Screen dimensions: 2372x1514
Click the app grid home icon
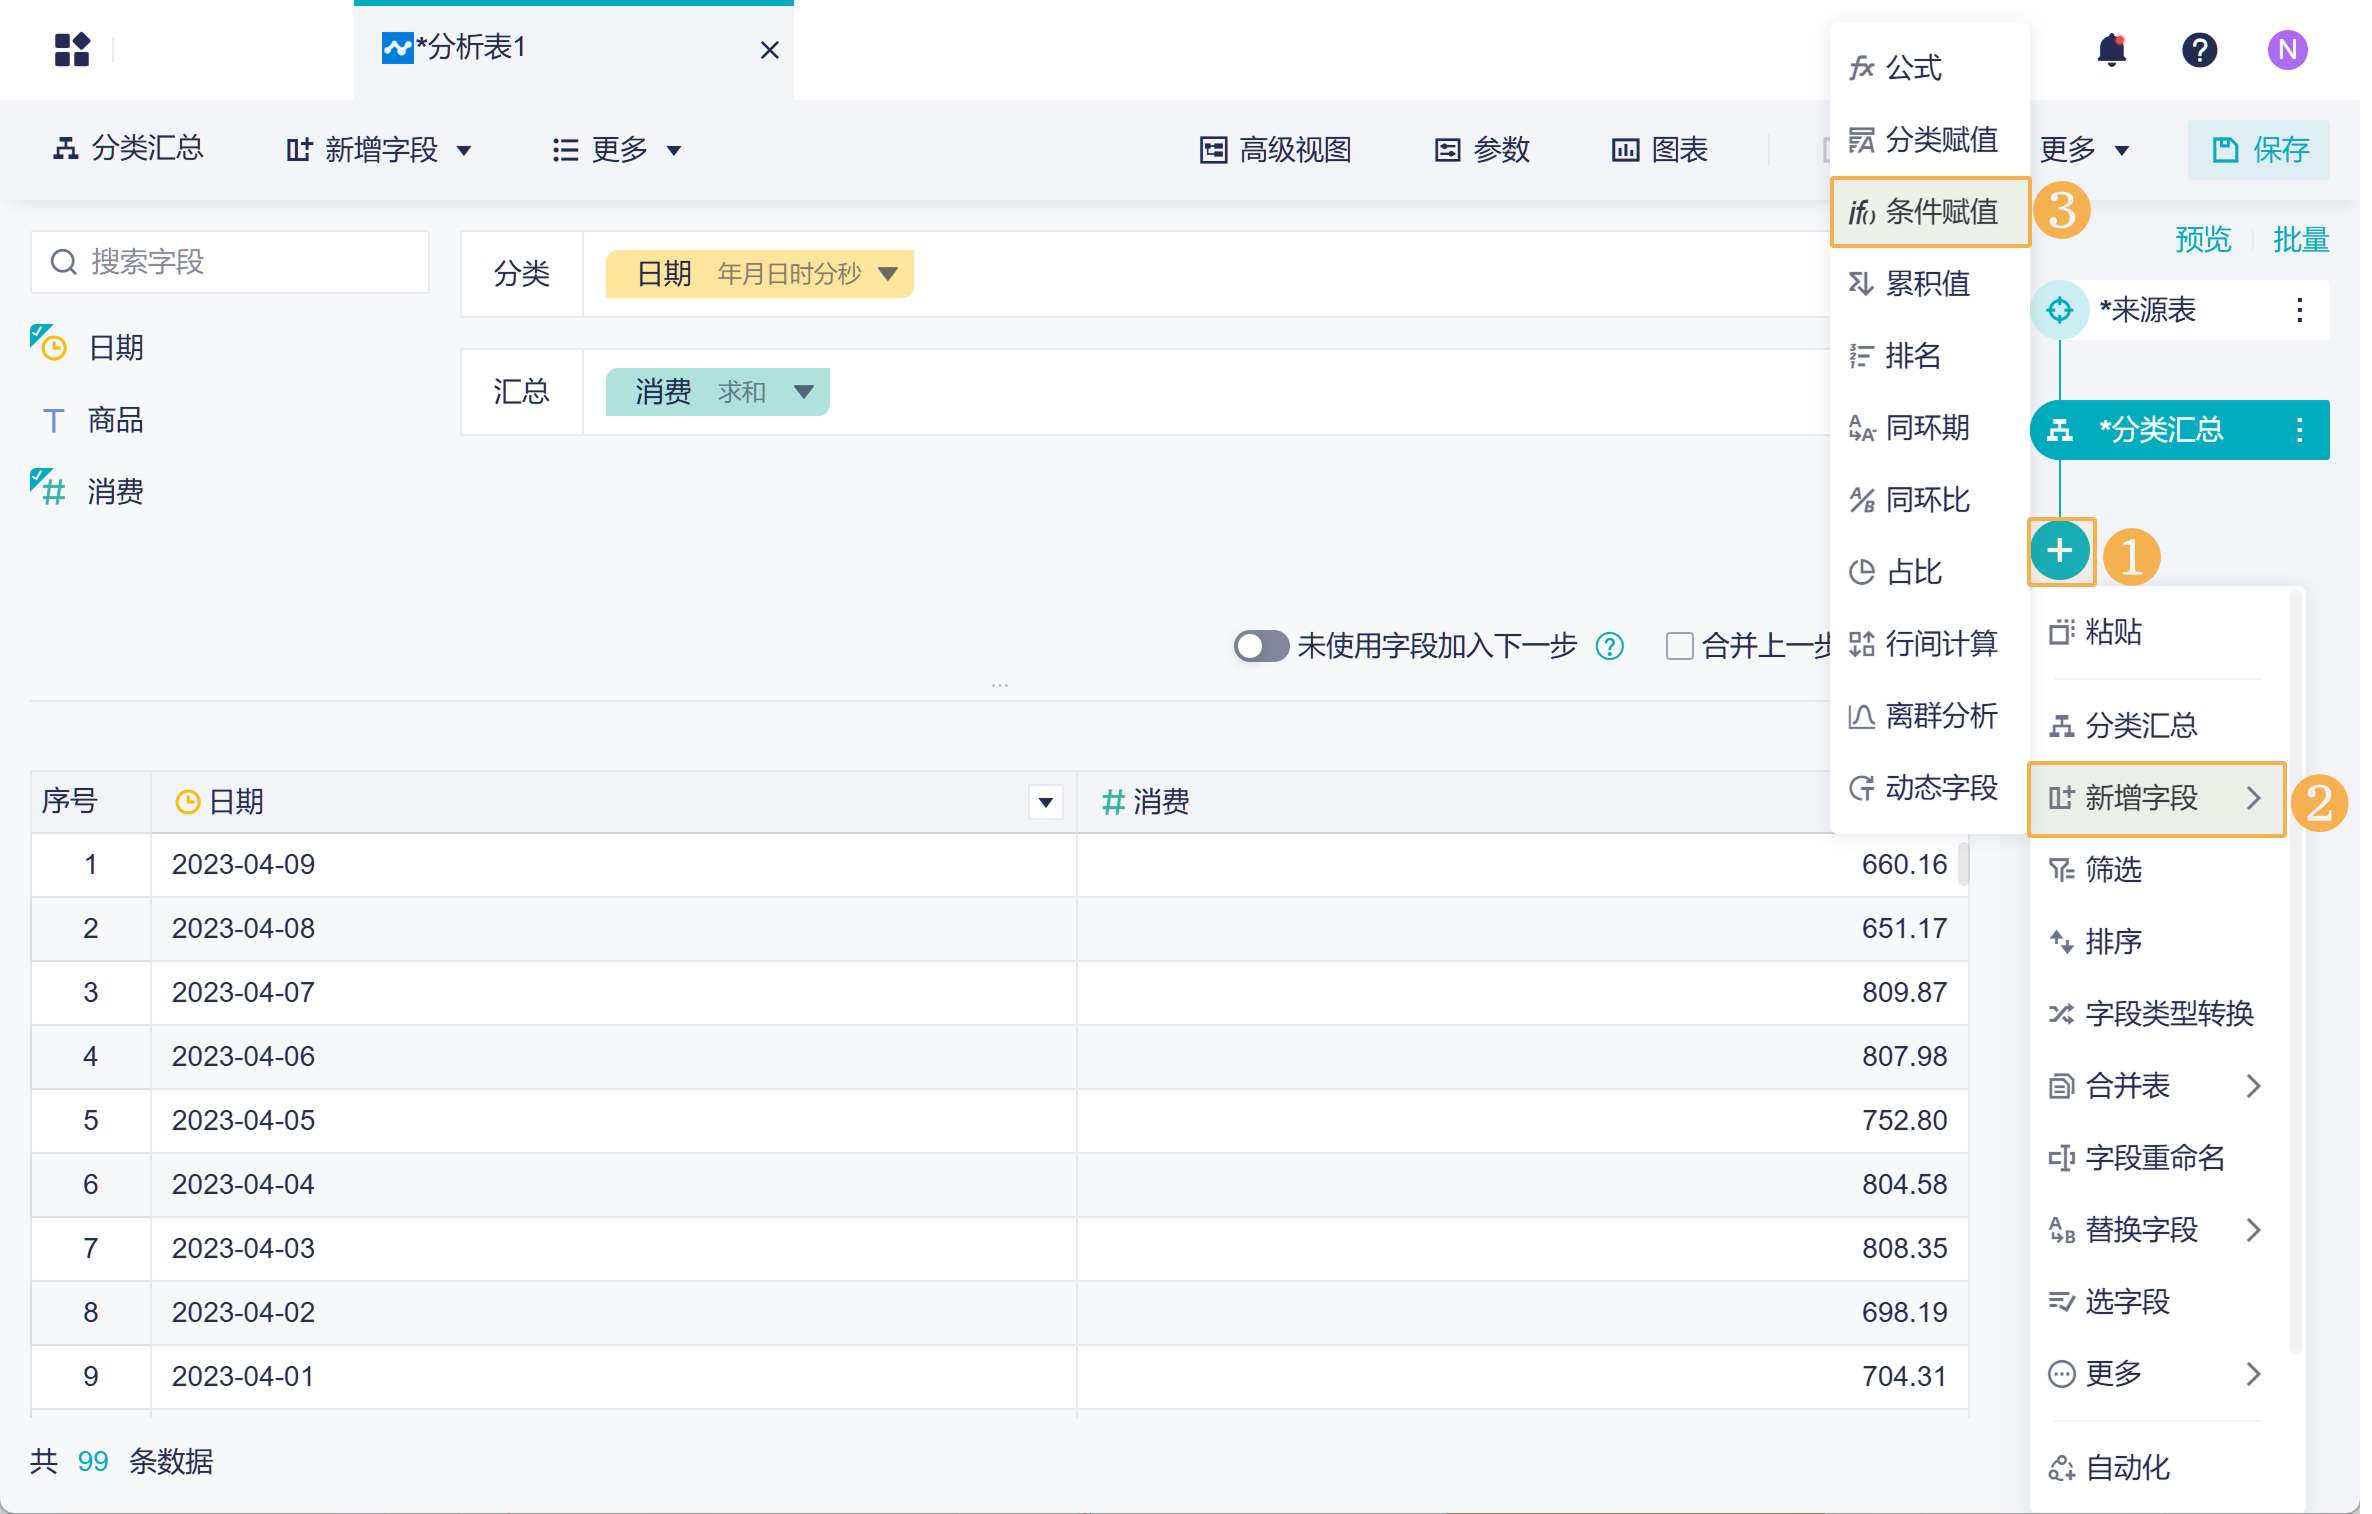tap(72, 49)
